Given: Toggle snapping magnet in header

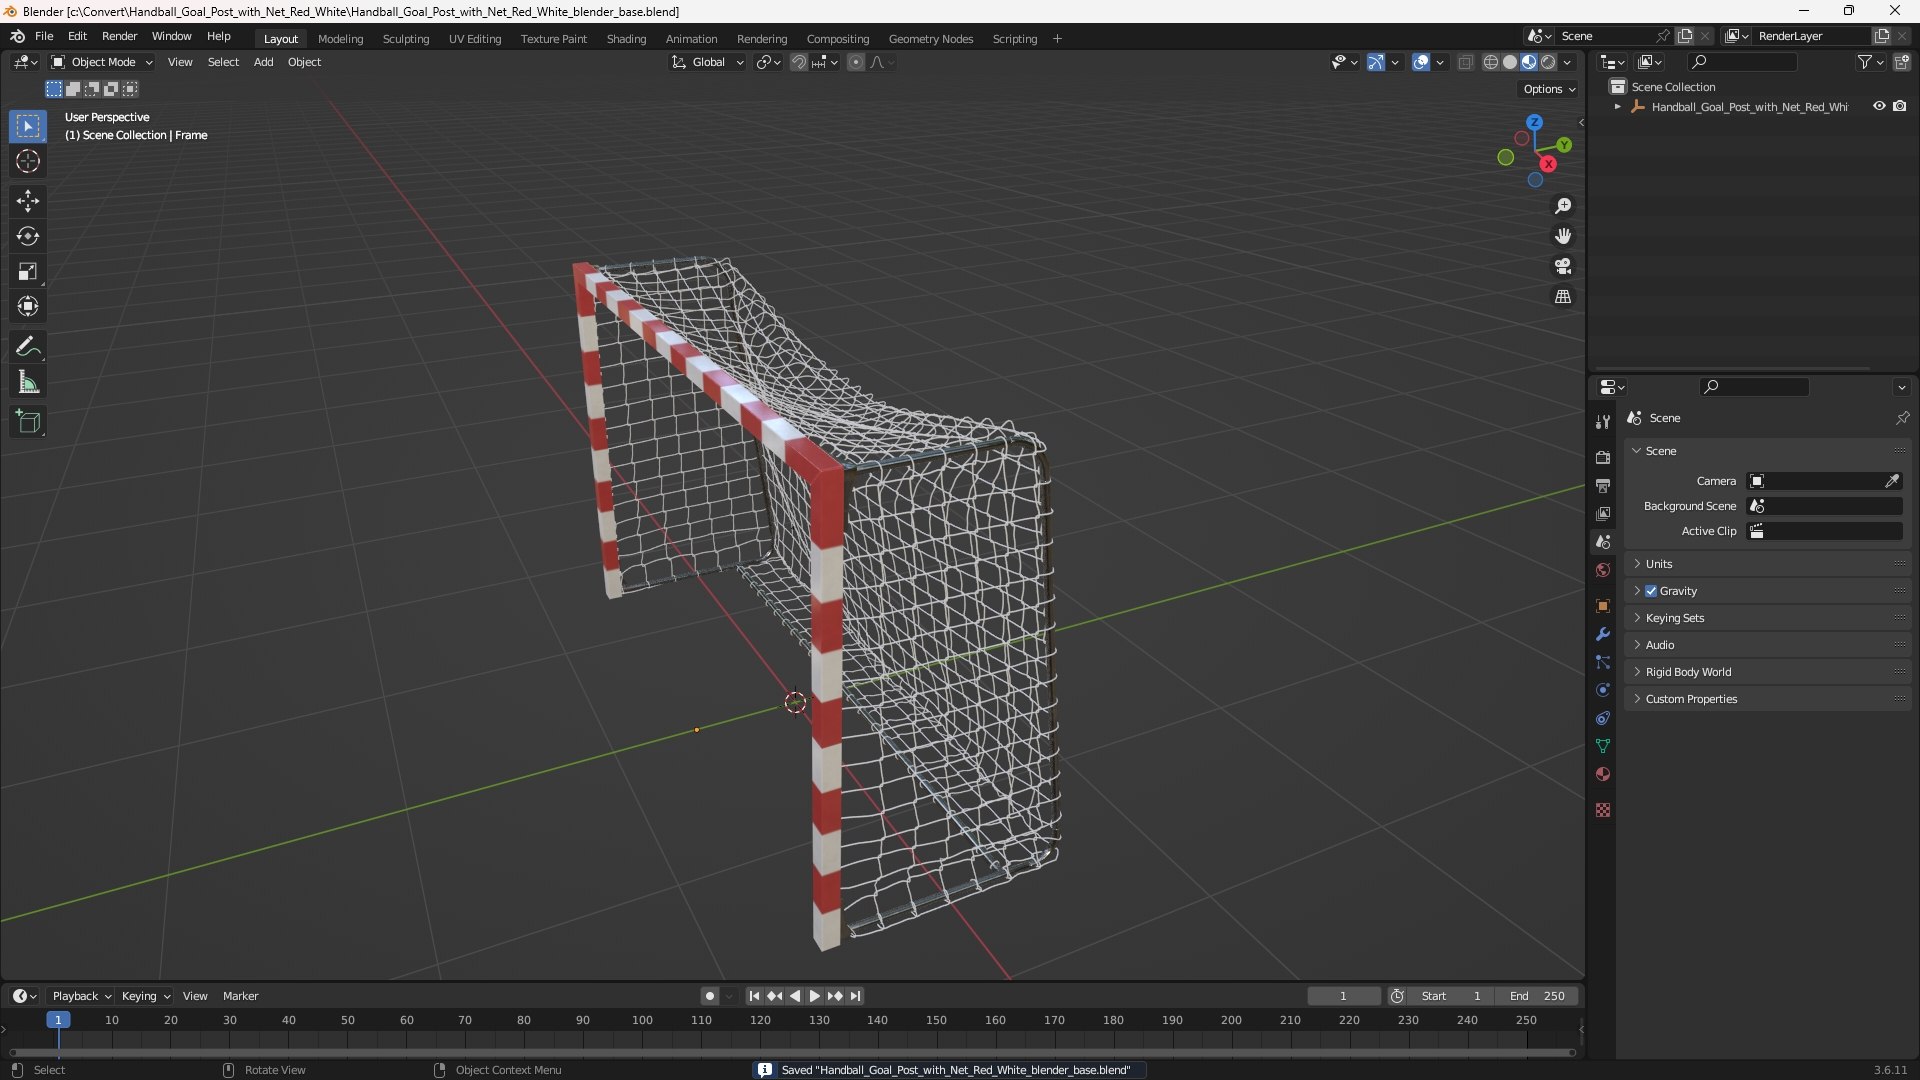Looking at the screenshot, I should (798, 62).
